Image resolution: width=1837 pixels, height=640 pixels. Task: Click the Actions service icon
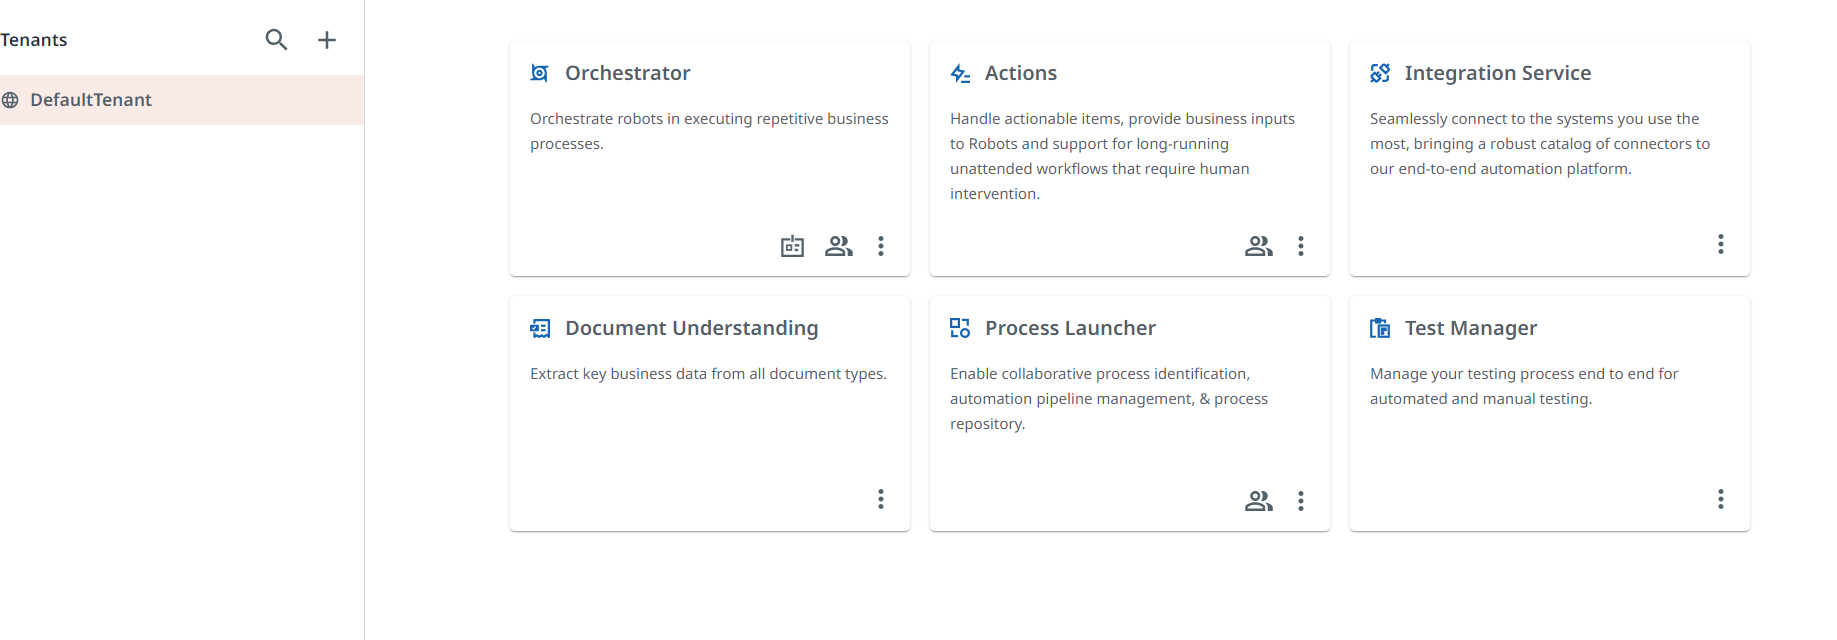point(960,73)
